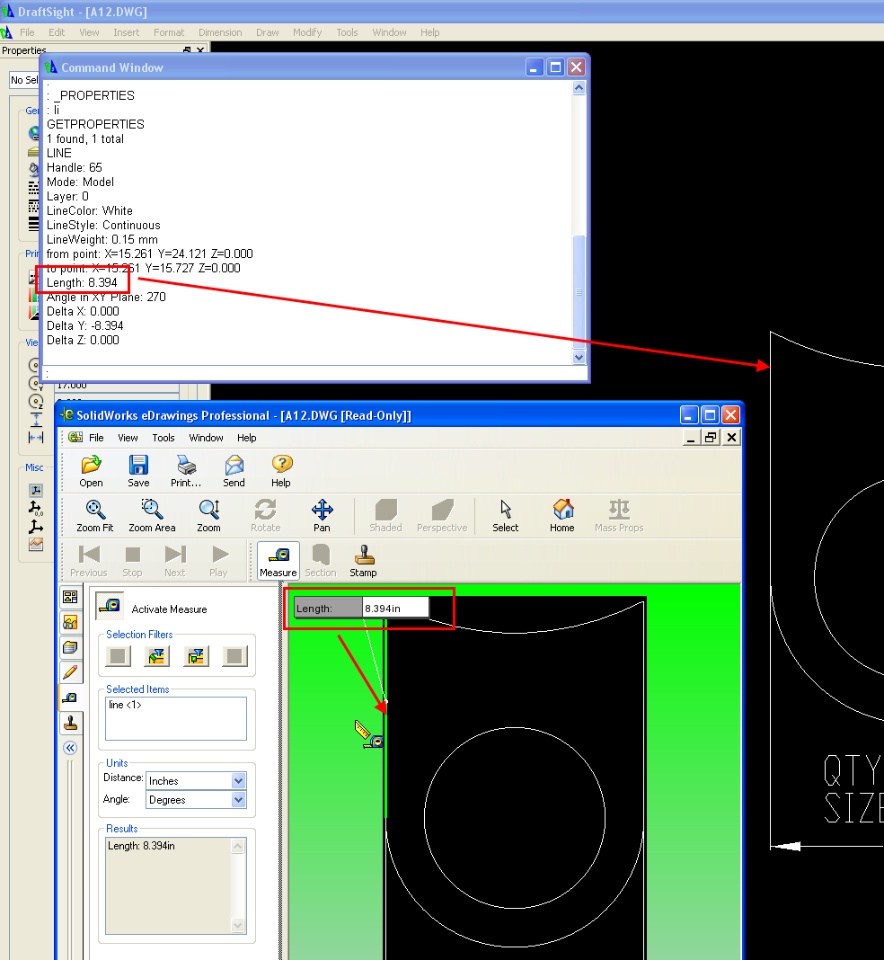The height and width of the screenshot is (960, 884).
Task: Open the eDrawings Window menu
Action: 206,438
